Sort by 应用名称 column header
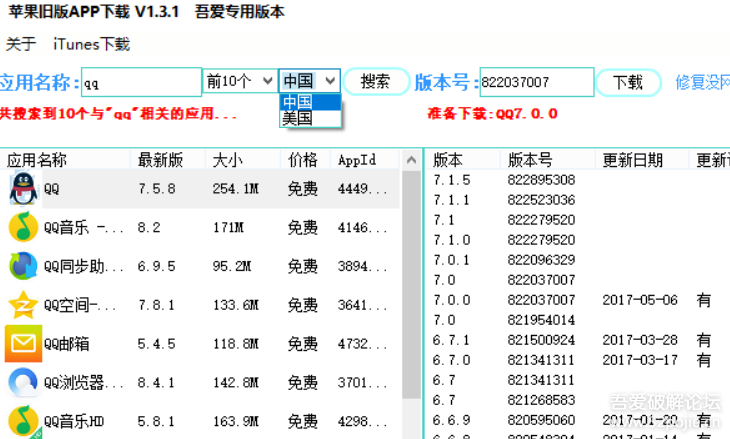This screenshot has width=730, height=439. 65,160
